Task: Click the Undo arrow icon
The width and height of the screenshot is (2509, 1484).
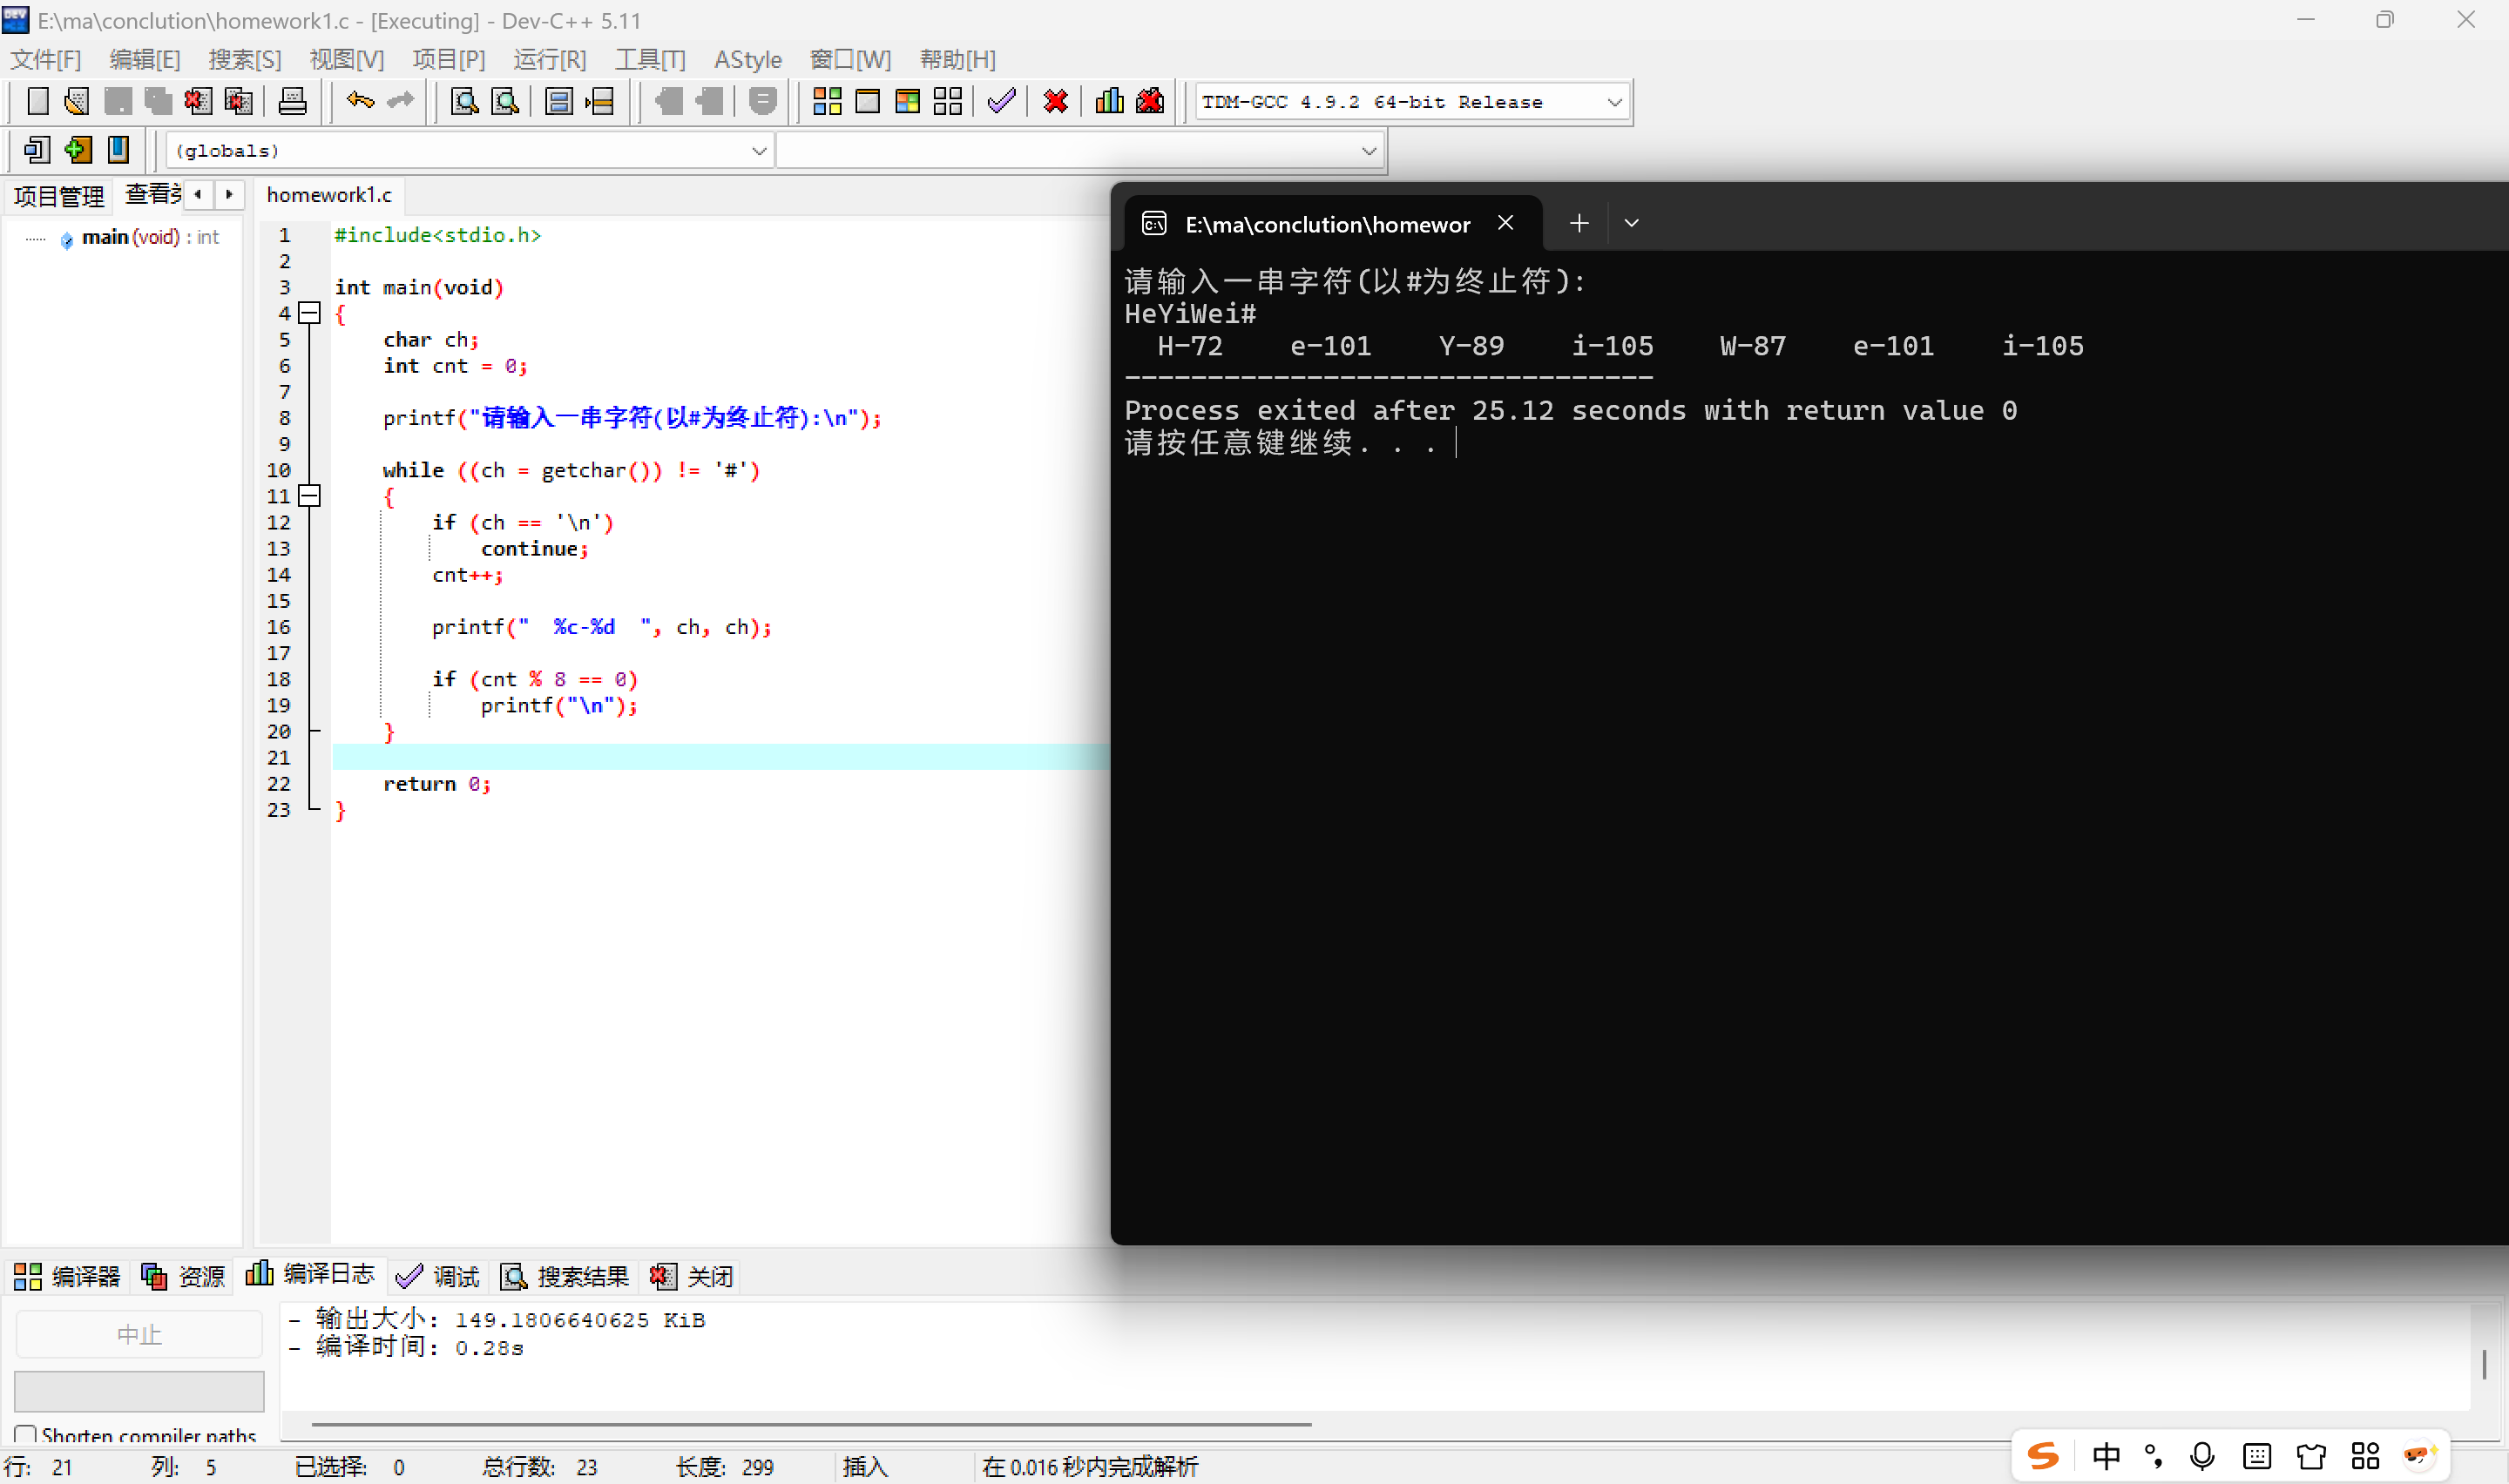Action: point(360,101)
